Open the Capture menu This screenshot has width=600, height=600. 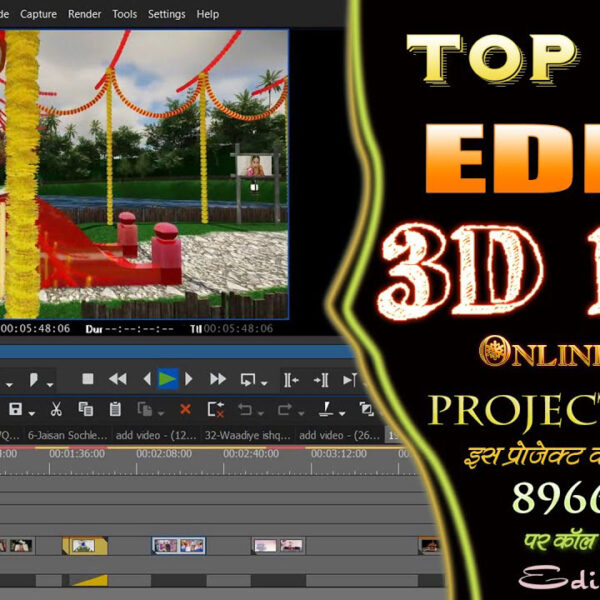coord(38,14)
